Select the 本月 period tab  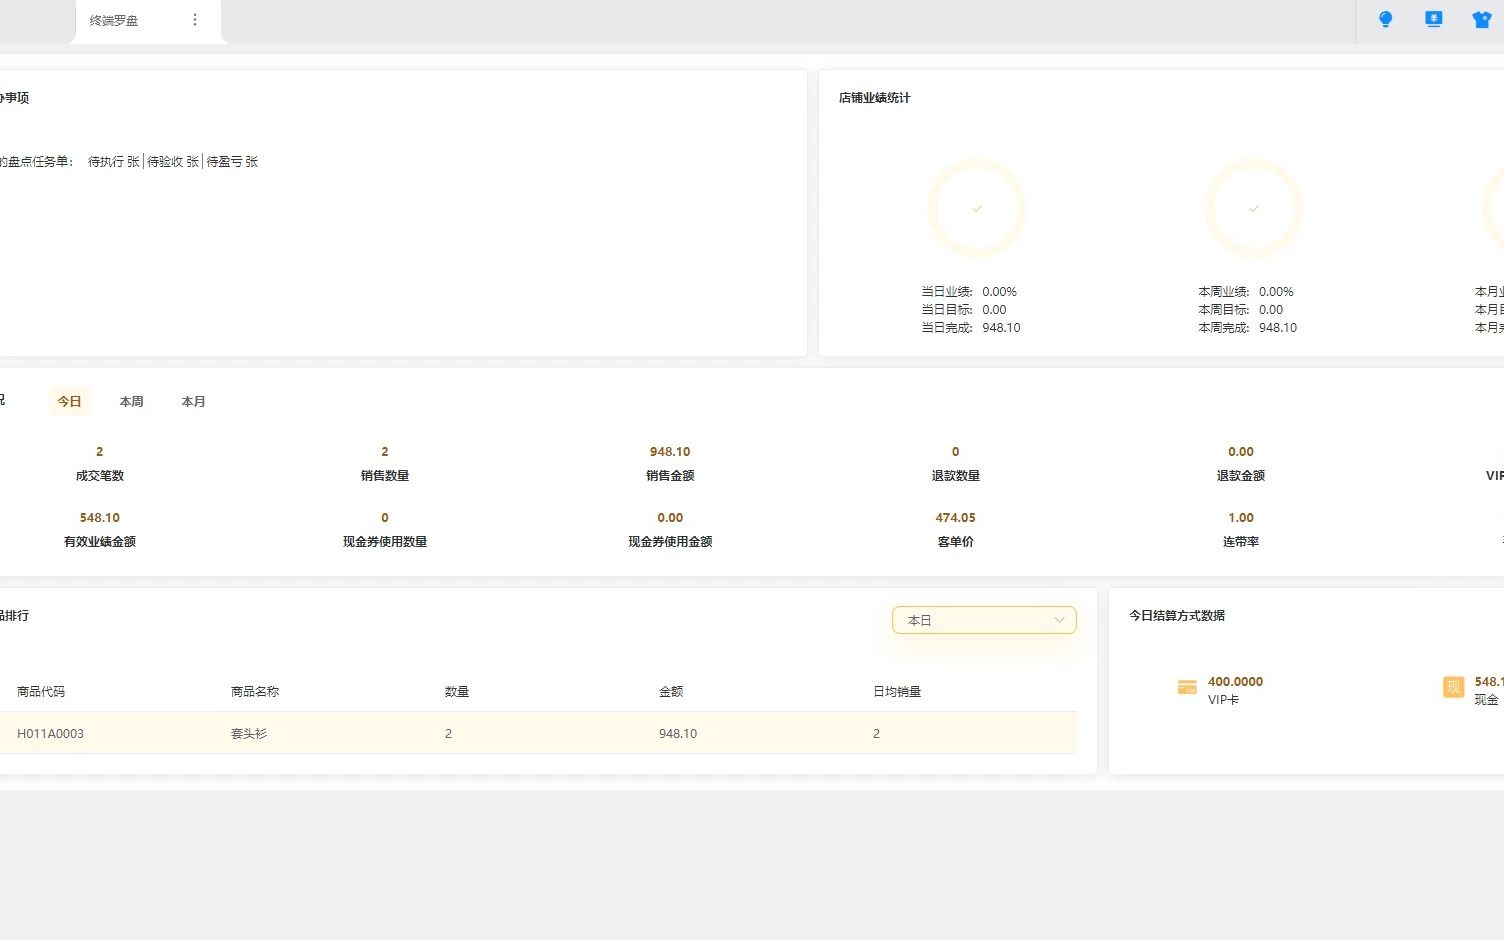[193, 401]
